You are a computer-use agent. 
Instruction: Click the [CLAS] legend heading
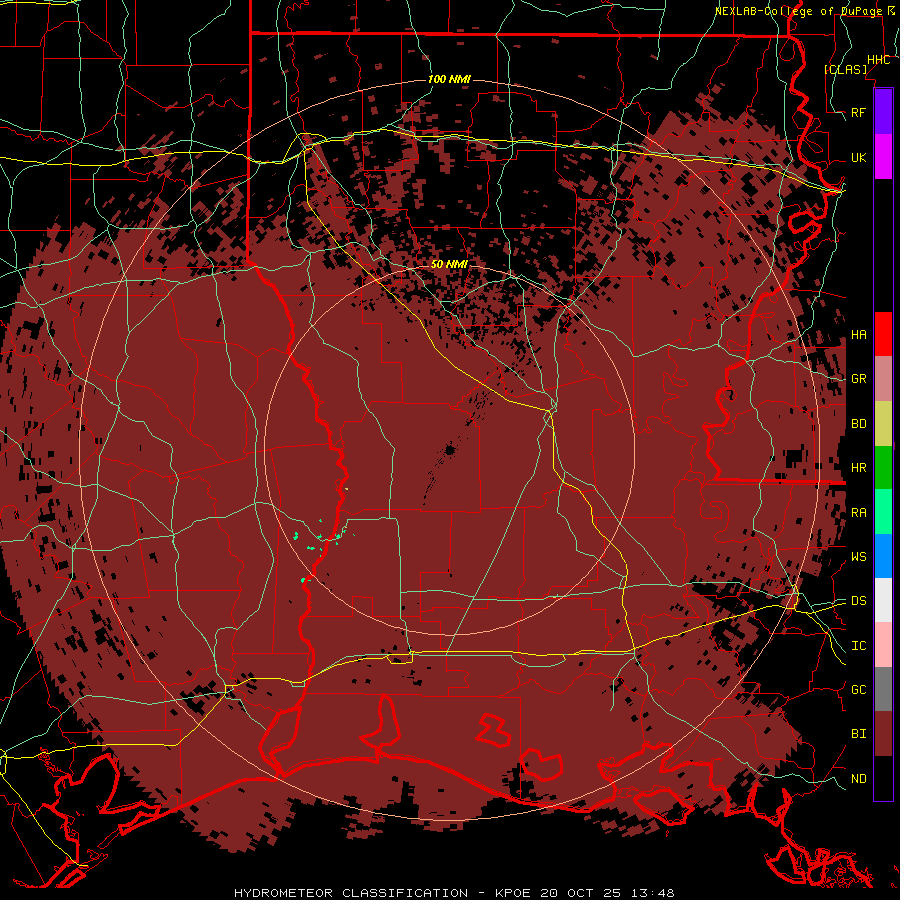click(845, 69)
